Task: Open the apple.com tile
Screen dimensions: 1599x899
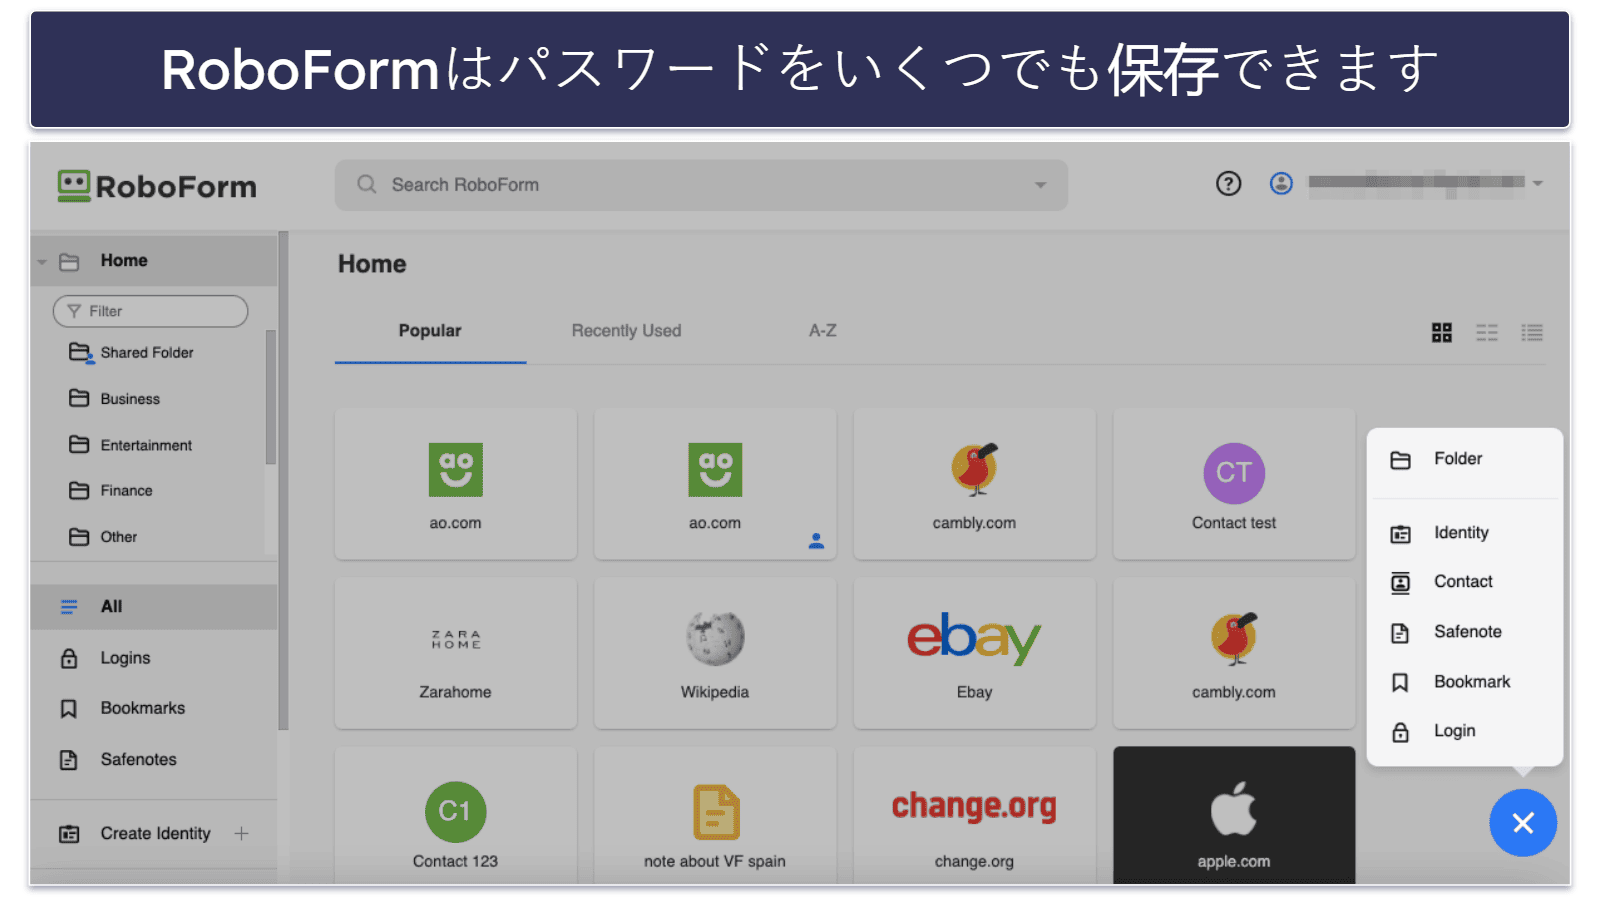Action: pos(1234,815)
